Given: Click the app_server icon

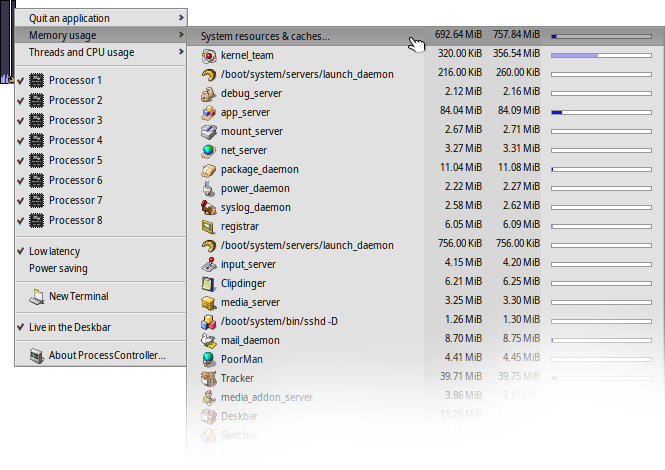Looking at the screenshot, I should click(x=208, y=112).
